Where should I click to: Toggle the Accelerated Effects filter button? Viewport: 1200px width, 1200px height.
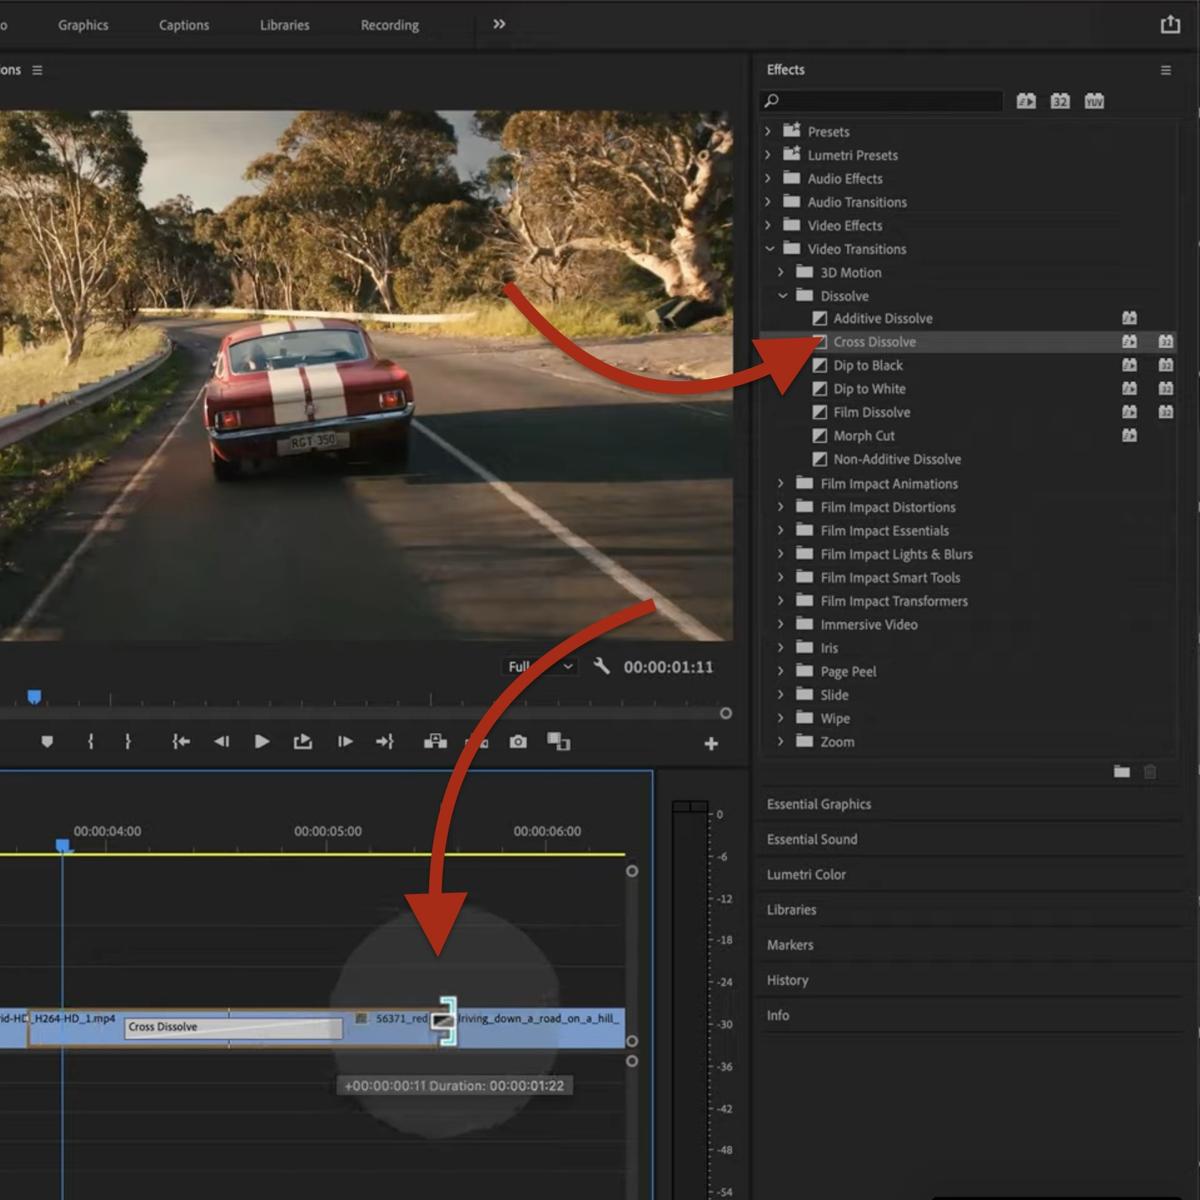pos(1026,101)
